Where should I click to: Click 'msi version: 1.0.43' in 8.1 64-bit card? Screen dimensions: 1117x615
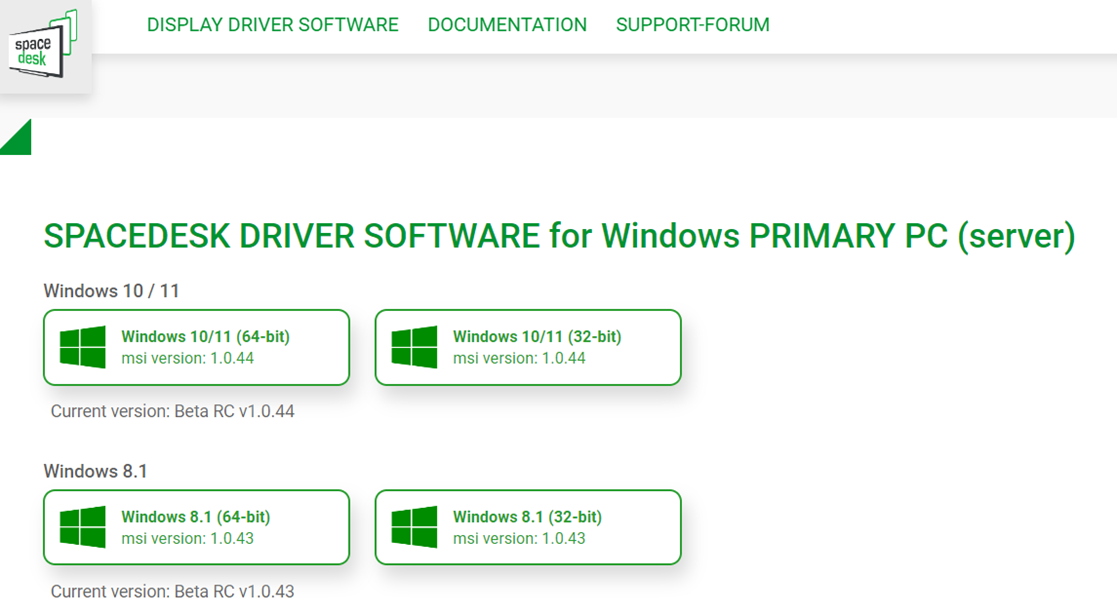(187, 539)
